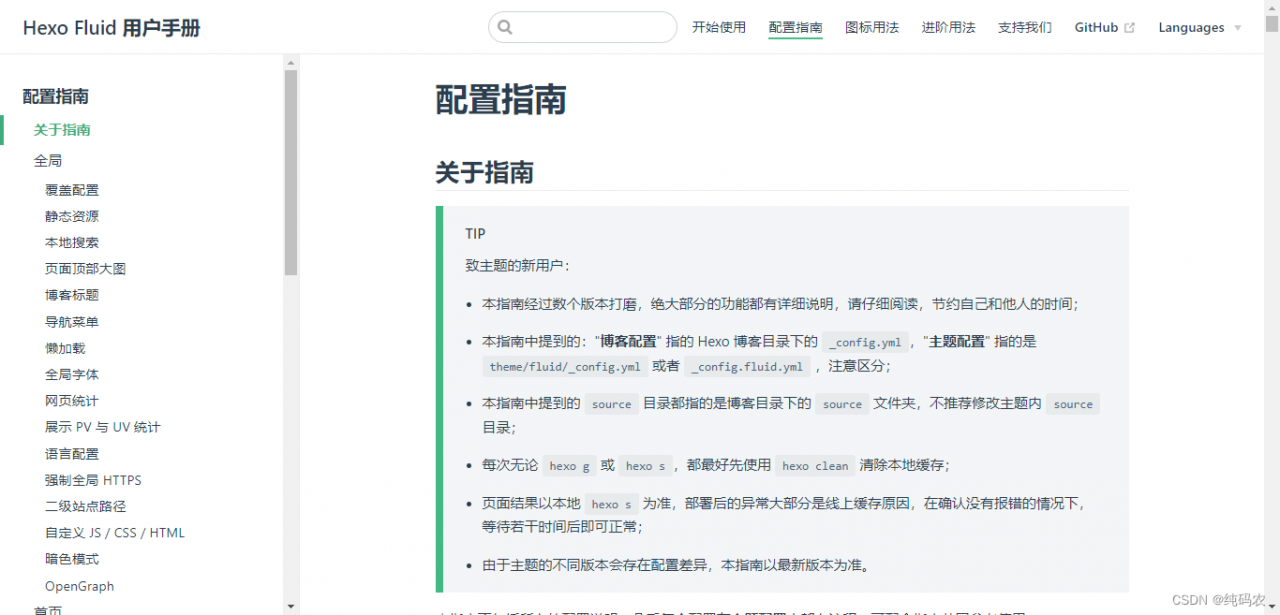Open 懒加载 in the sidebar
This screenshot has height=615, width=1280.
click(65, 348)
